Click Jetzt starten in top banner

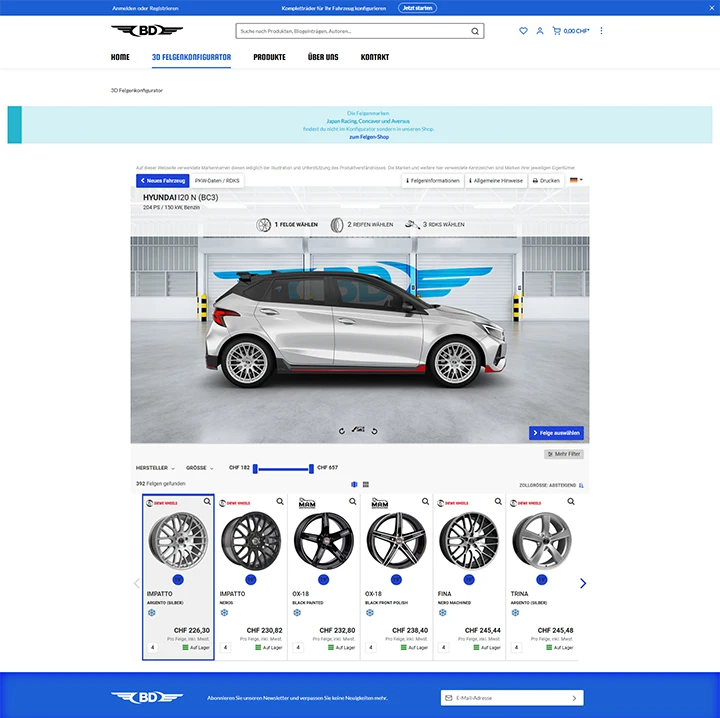click(417, 8)
